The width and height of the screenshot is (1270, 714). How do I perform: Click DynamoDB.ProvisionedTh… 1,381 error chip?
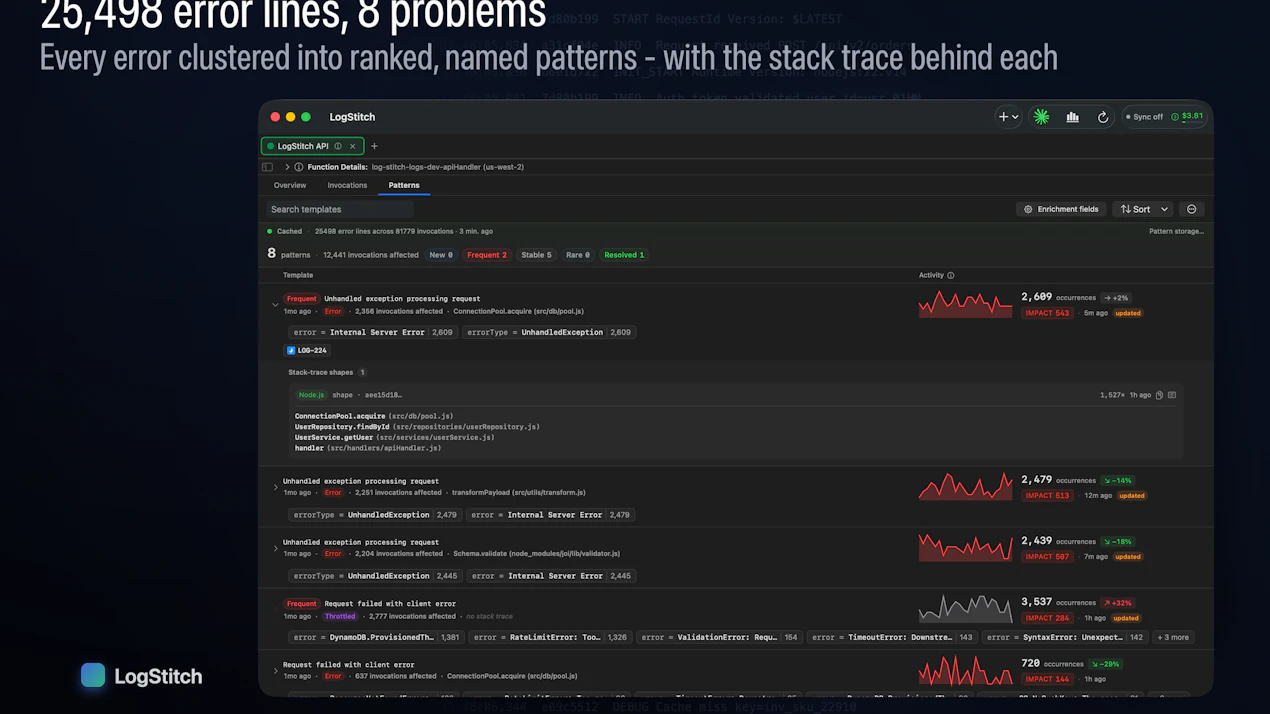tap(376, 637)
